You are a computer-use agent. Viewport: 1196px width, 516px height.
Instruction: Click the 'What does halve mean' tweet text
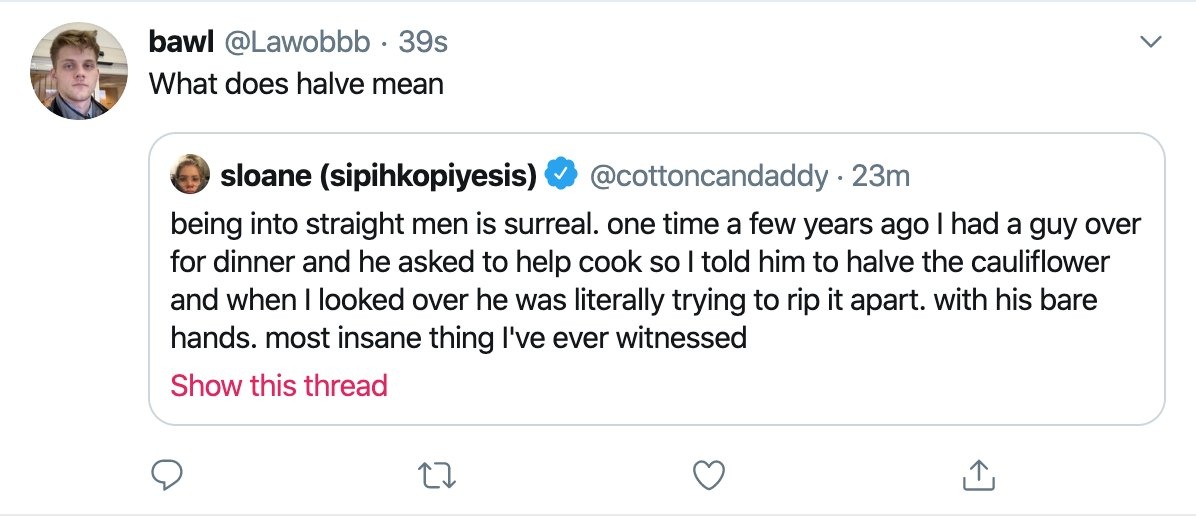point(296,83)
